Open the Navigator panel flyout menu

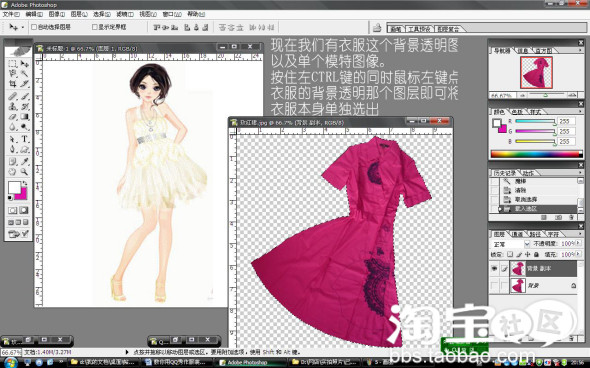click(x=580, y=50)
